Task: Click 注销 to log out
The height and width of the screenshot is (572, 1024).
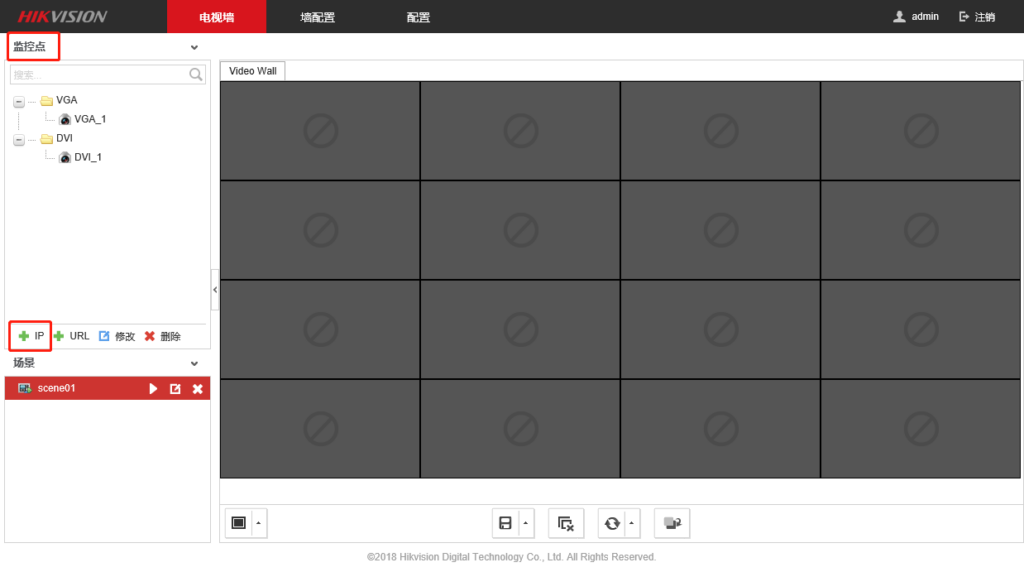Action: point(977,17)
